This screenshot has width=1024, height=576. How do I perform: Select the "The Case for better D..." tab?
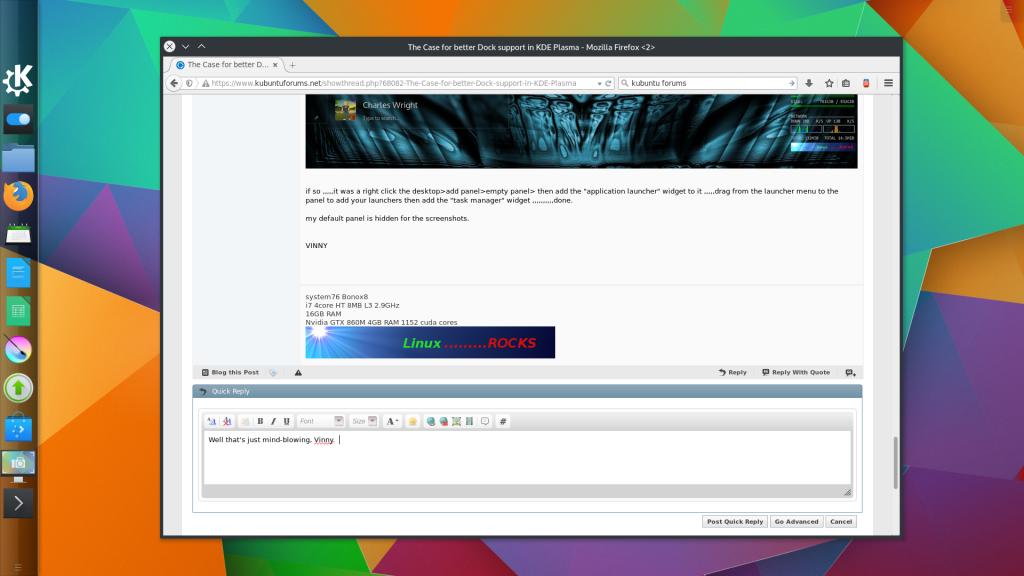point(227,64)
